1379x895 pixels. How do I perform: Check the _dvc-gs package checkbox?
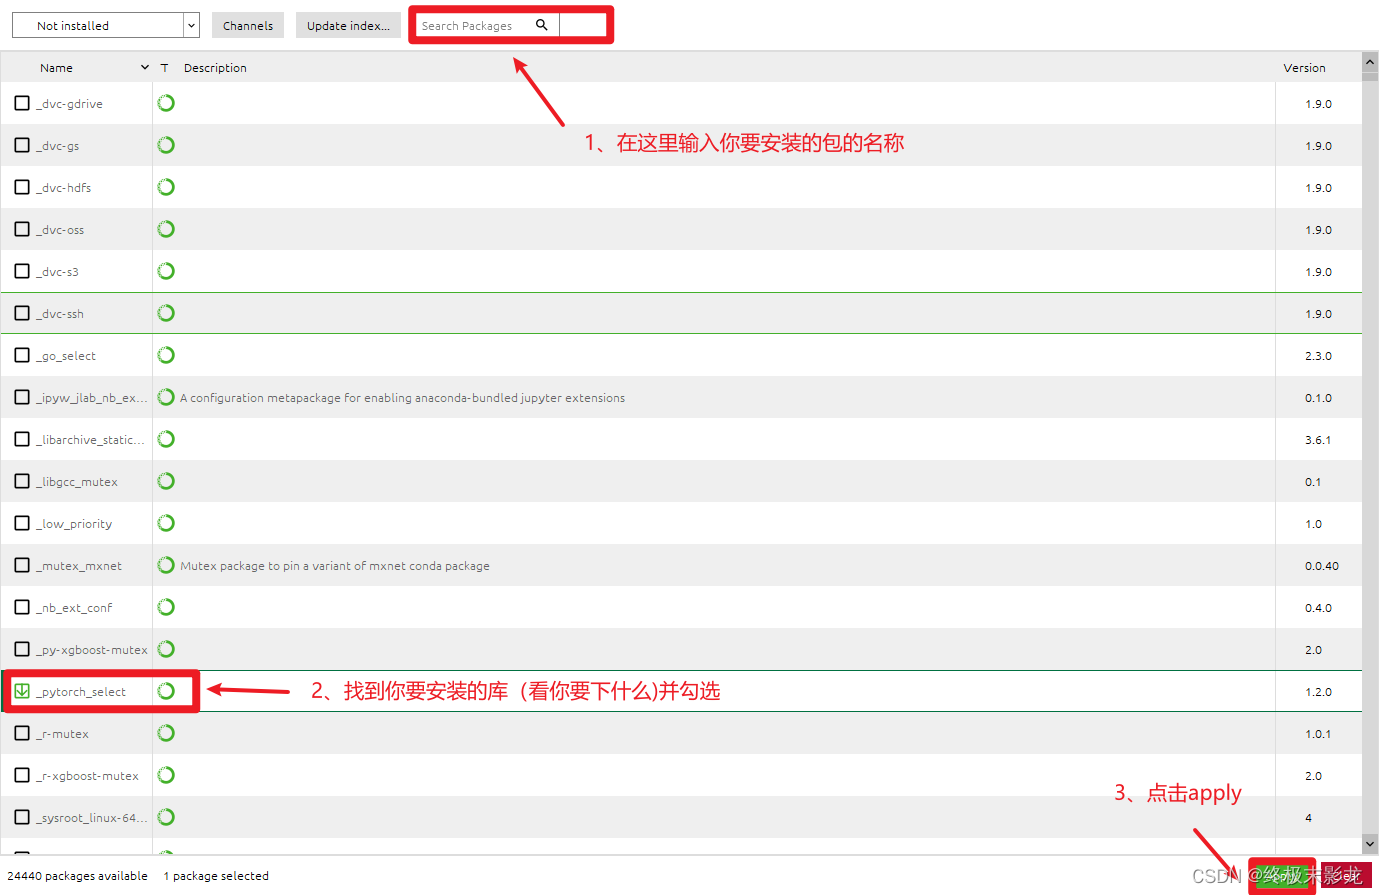22,145
